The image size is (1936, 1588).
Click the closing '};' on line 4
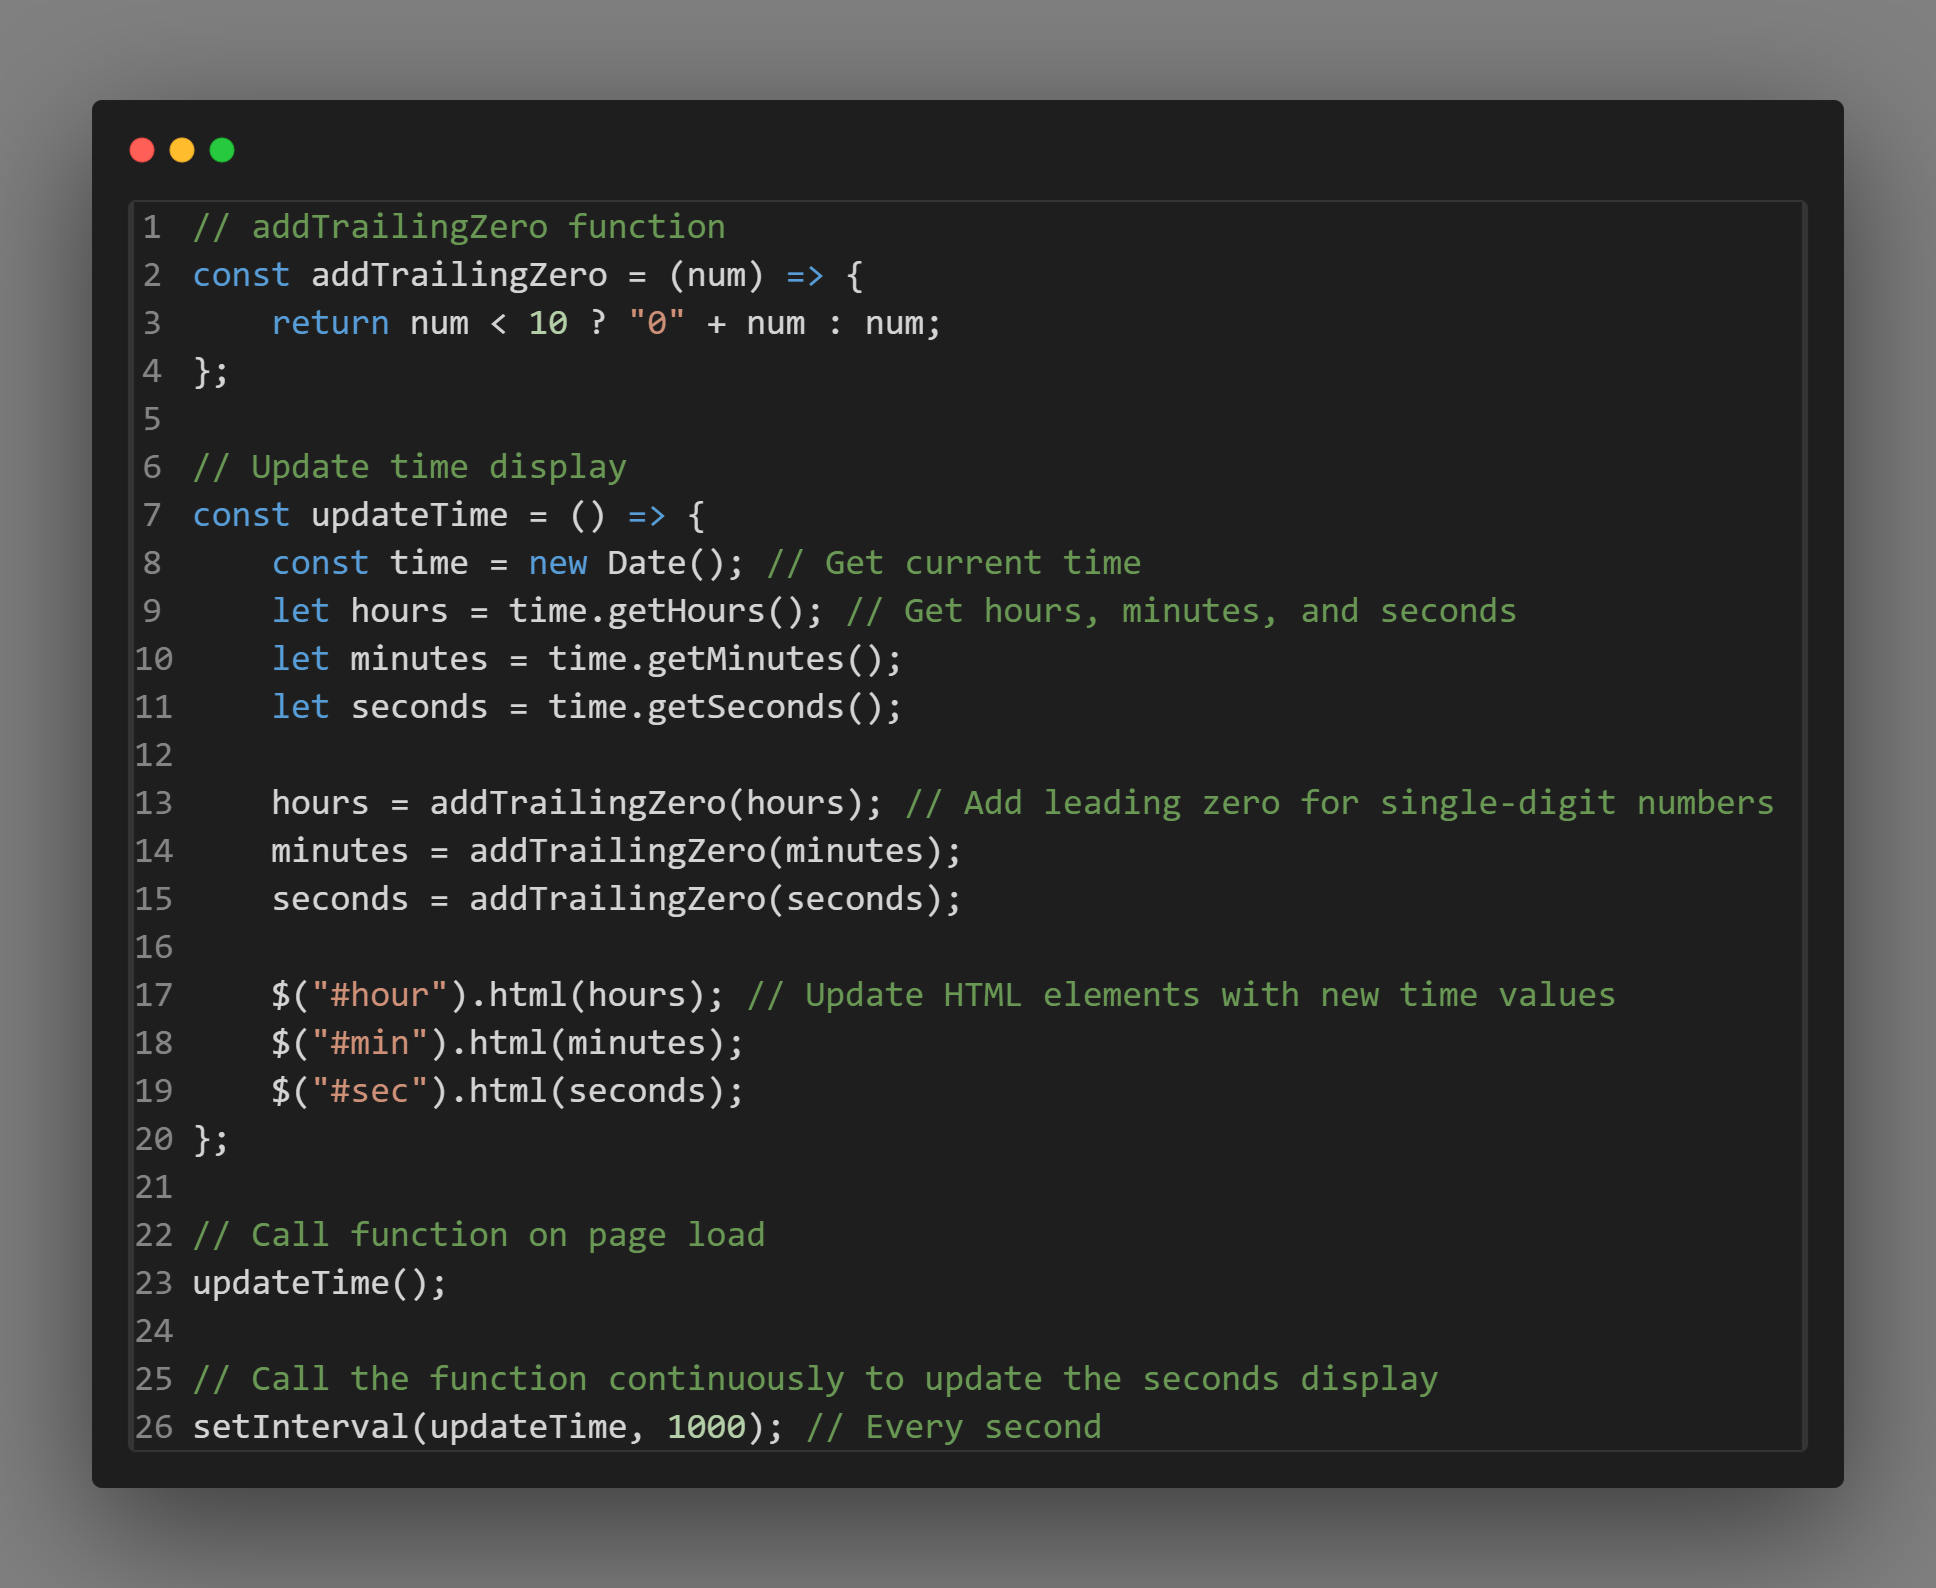(211, 371)
